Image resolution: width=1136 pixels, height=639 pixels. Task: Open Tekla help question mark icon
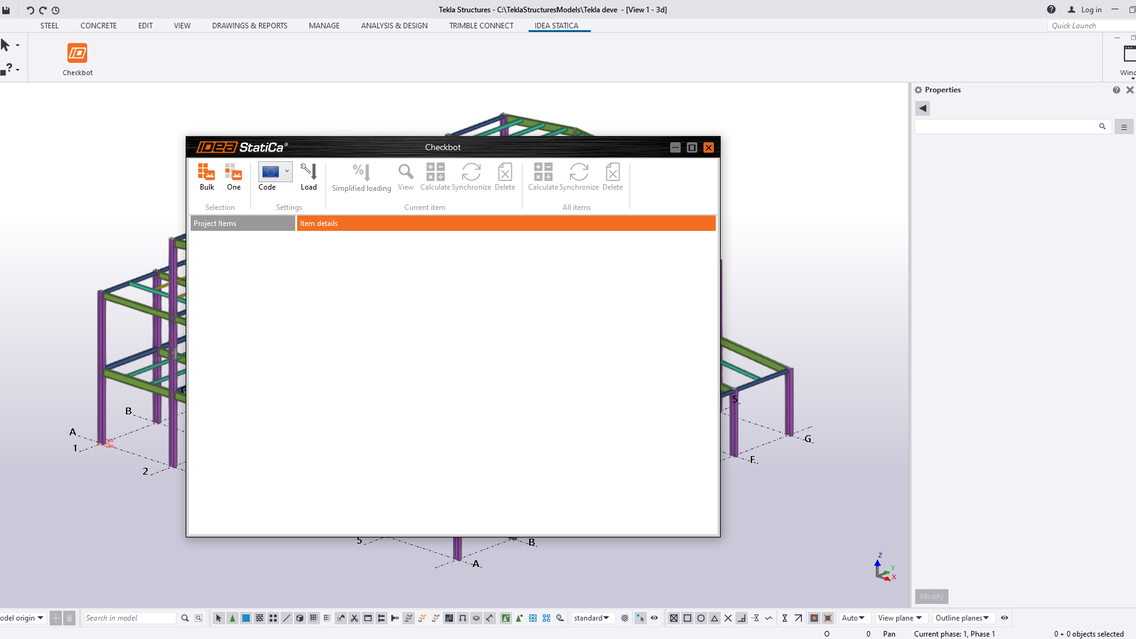(x=1051, y=9)
